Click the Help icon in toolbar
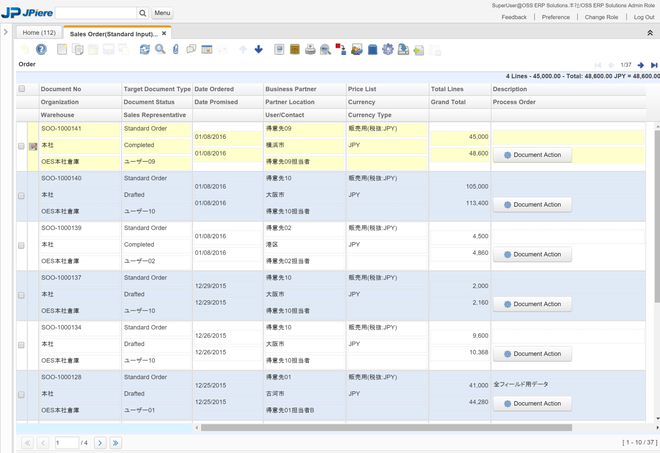The height and width of the screenshot is (453, 660). tap(41, 49)
